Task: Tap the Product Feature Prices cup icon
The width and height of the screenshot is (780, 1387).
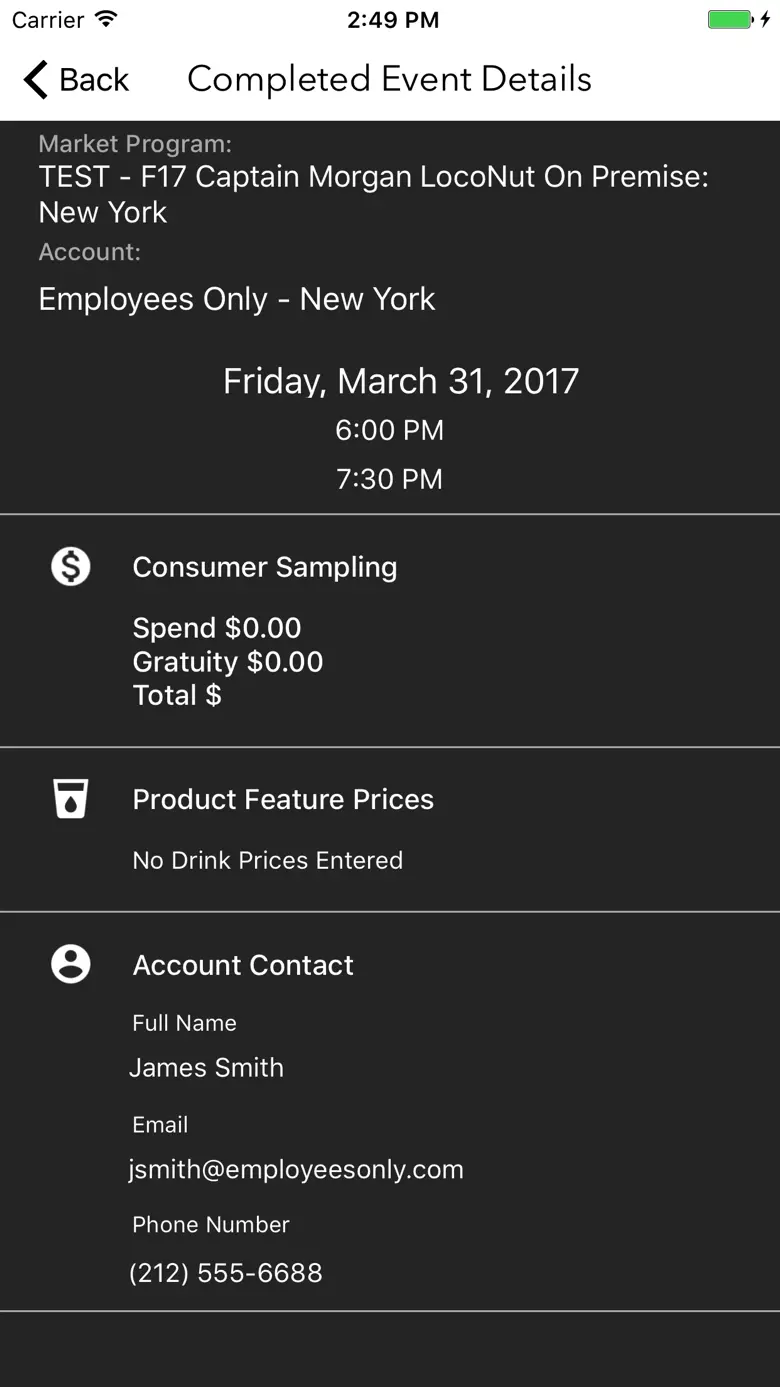Action: (x=71, y=799)
